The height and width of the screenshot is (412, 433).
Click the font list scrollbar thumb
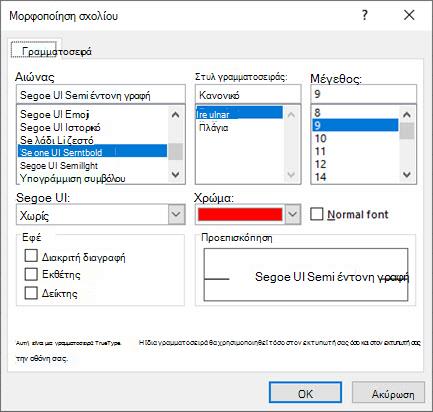pos(175,152)
